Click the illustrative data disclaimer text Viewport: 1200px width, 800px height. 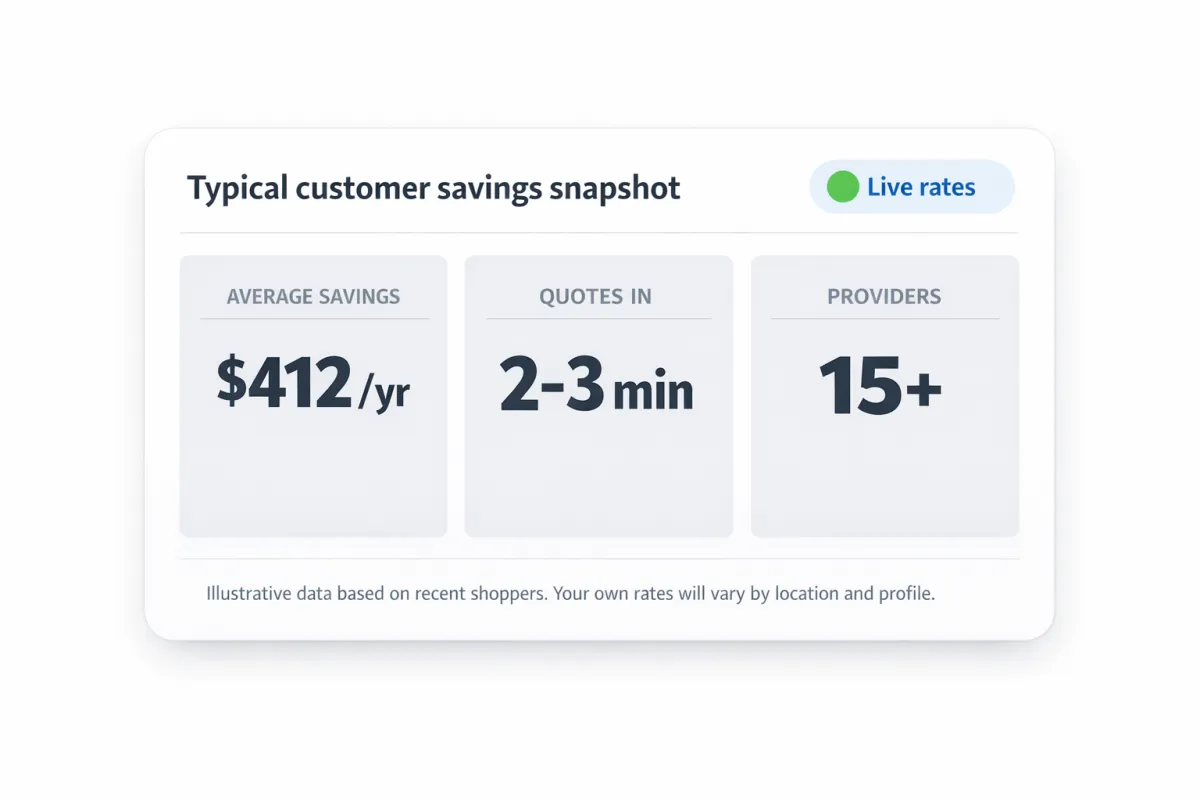(x=570, y=593)
